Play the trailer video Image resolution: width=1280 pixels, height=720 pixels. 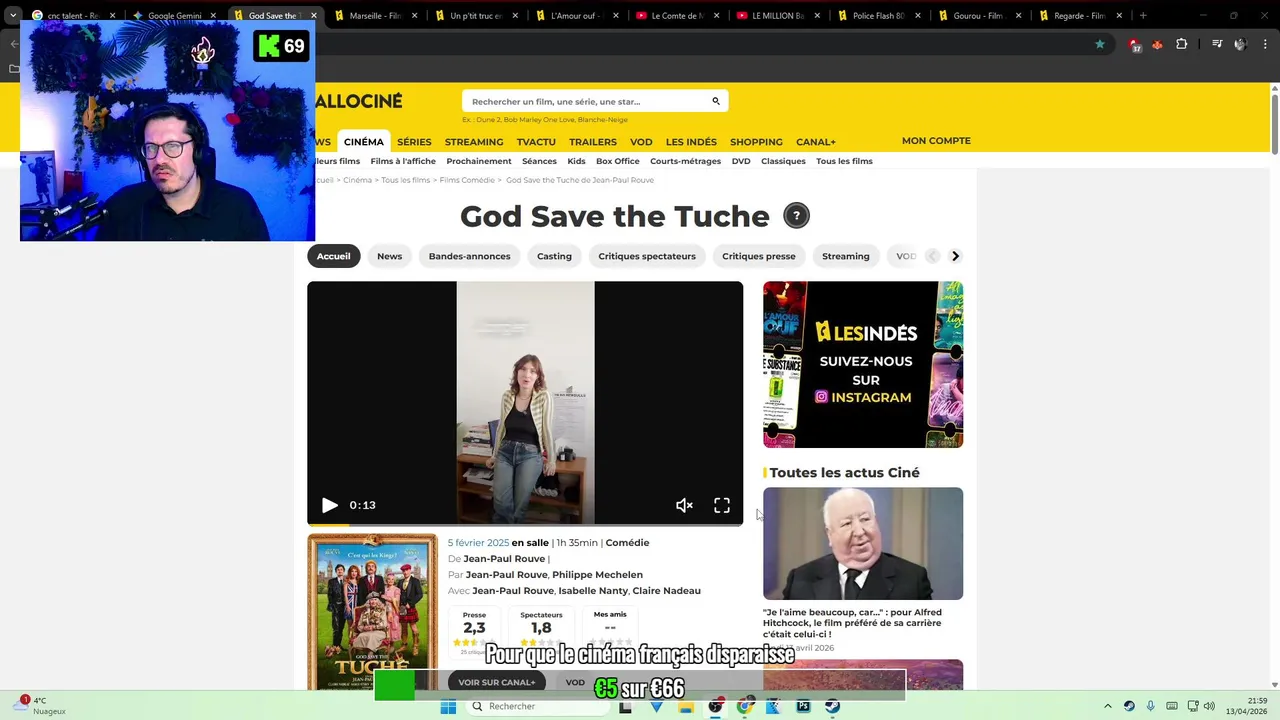tap(329, 505)
